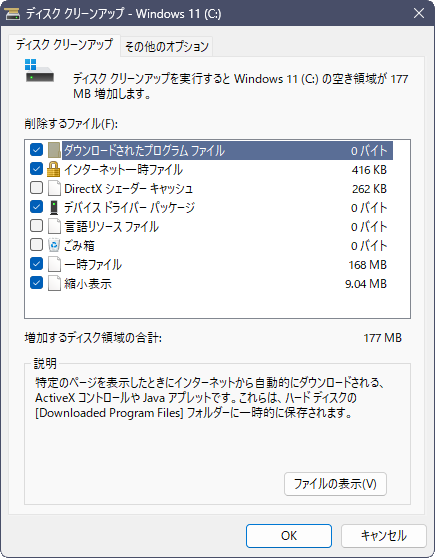This screenshot has width=435, height=558.
Task: Enable the DirectX シェーダー キャッシュ checkbox
Action: click(x=36, y=188)
